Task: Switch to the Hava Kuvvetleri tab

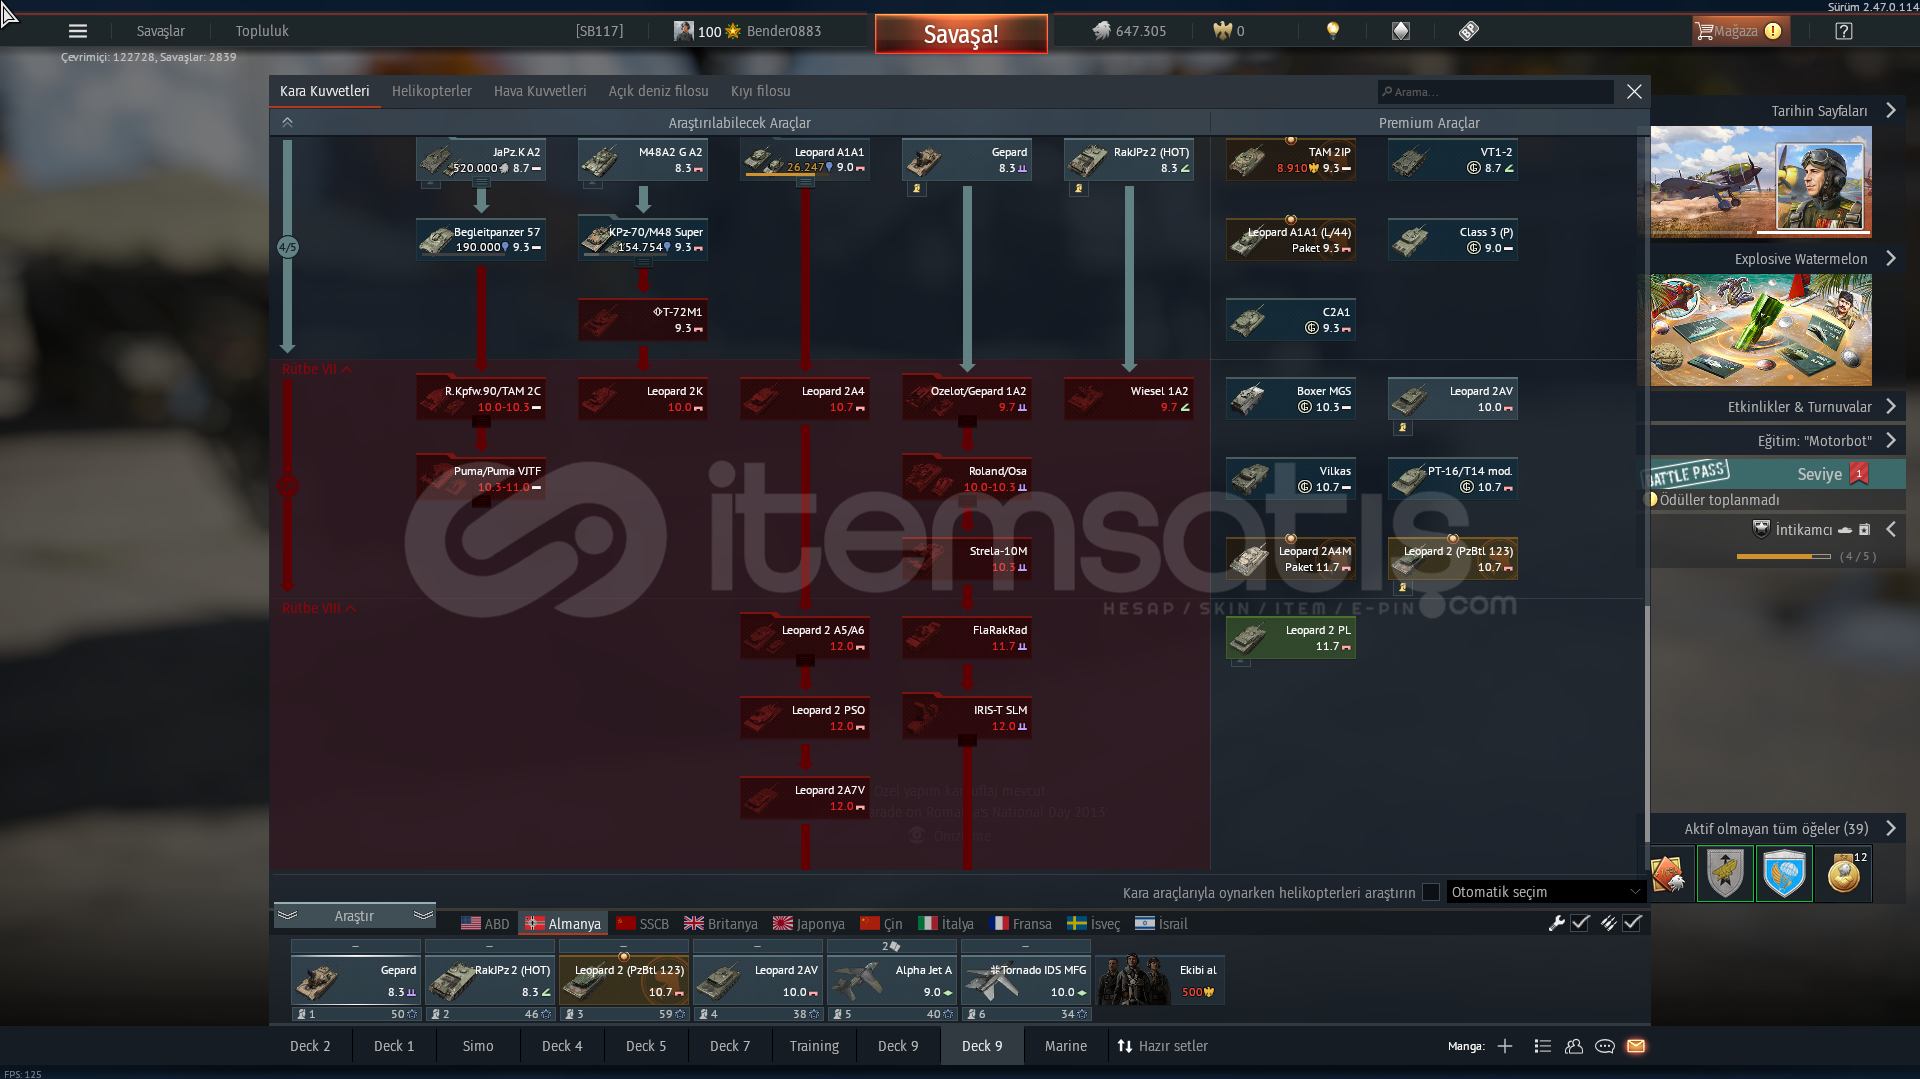Action: point(540,91)
